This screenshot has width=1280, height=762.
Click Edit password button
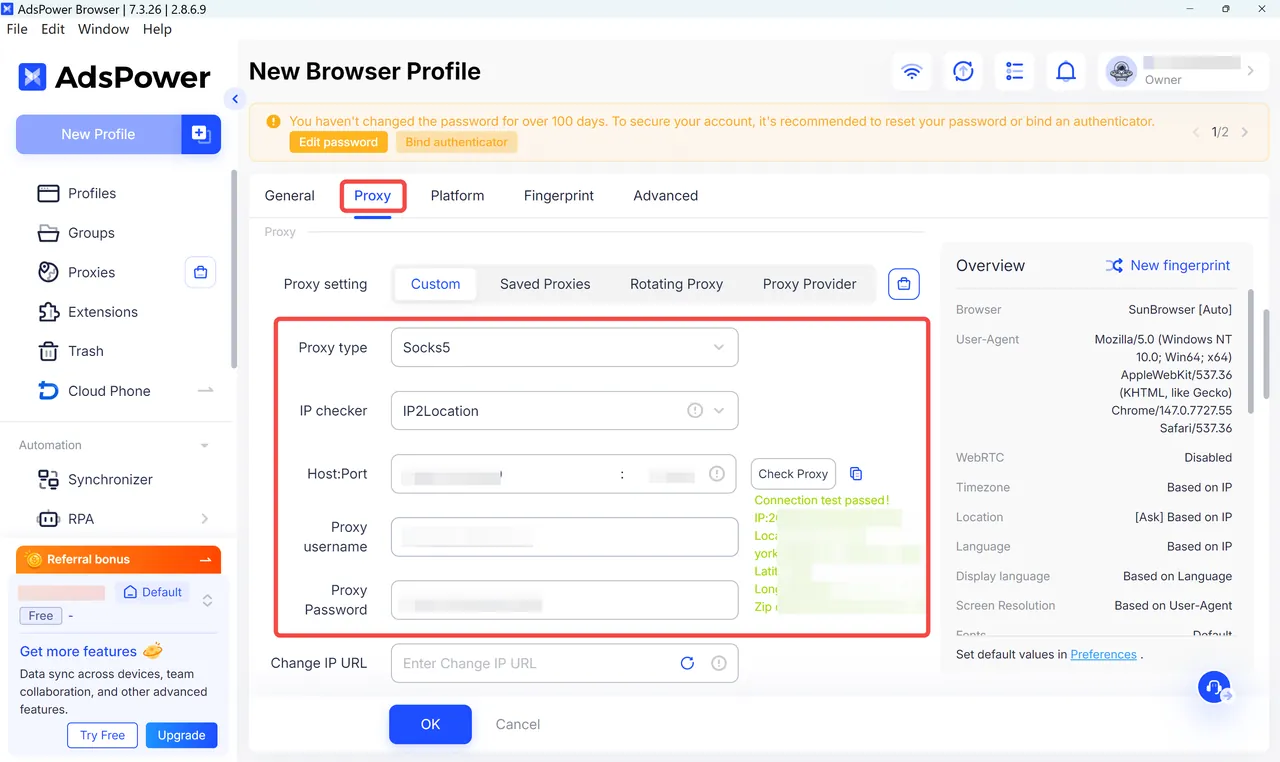tap(338, 142)
